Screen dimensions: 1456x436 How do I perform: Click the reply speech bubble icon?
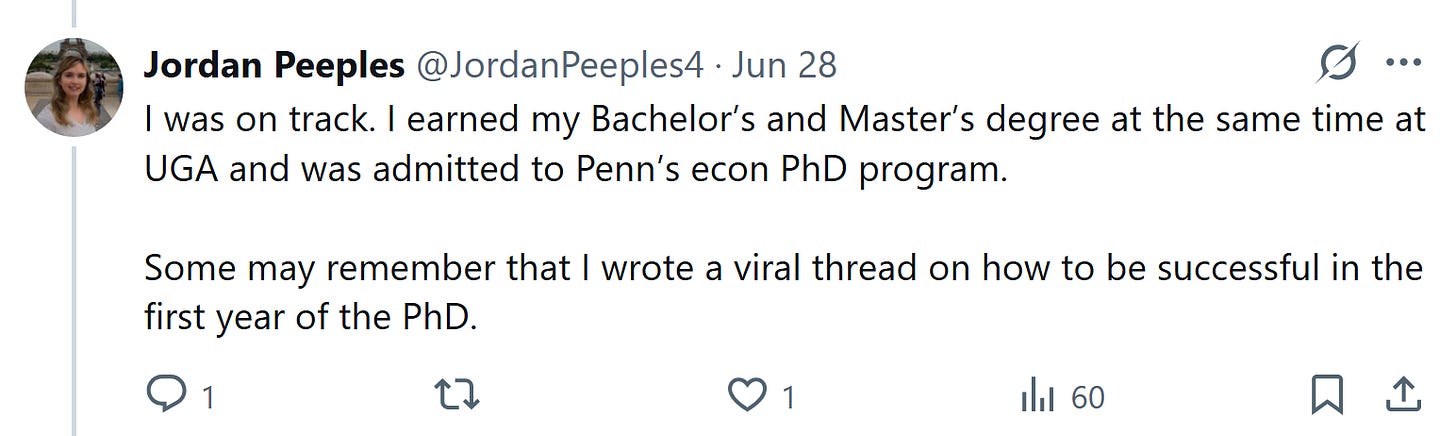pyautogui.click(x=162, y=397)
